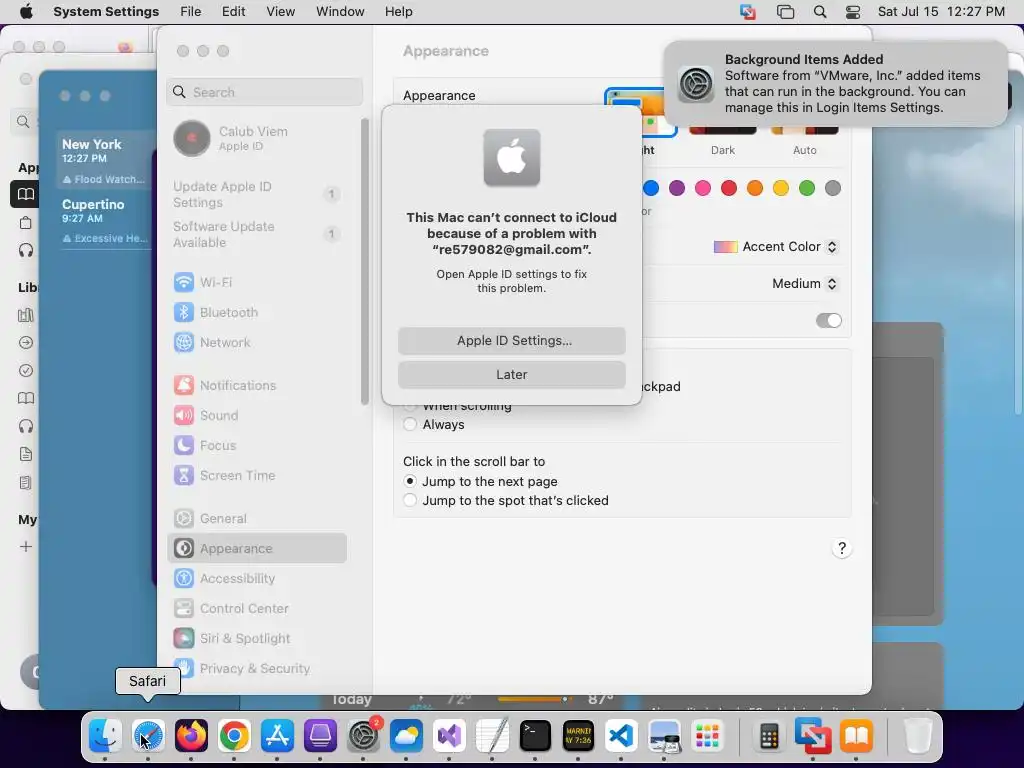Pick the yellow accent color swatch

pos(780,188)
